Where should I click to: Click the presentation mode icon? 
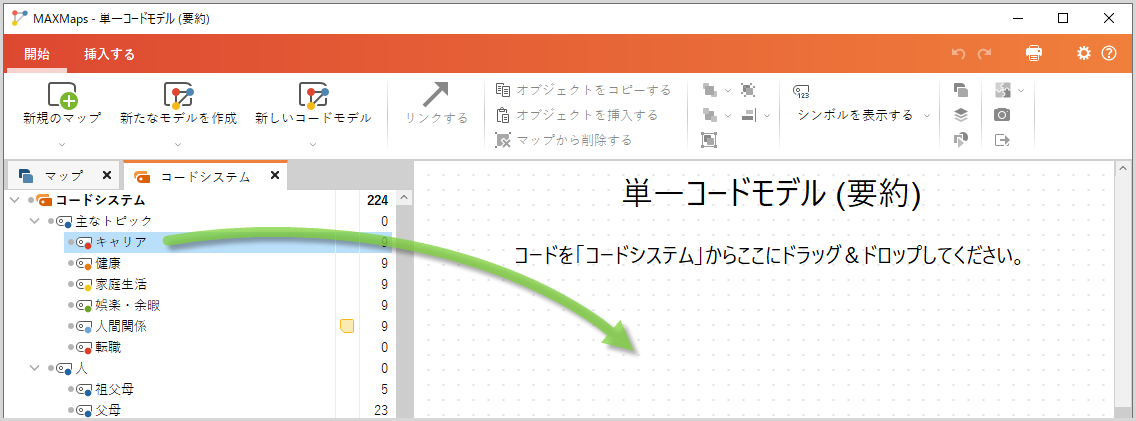(x=961, y=140)
